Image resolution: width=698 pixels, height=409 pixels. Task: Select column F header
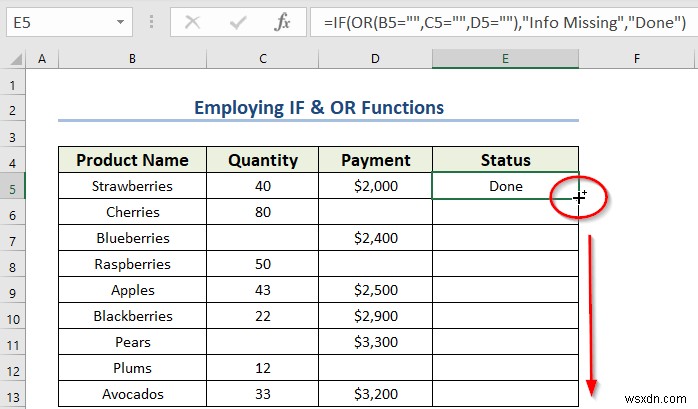pos(637,59)
